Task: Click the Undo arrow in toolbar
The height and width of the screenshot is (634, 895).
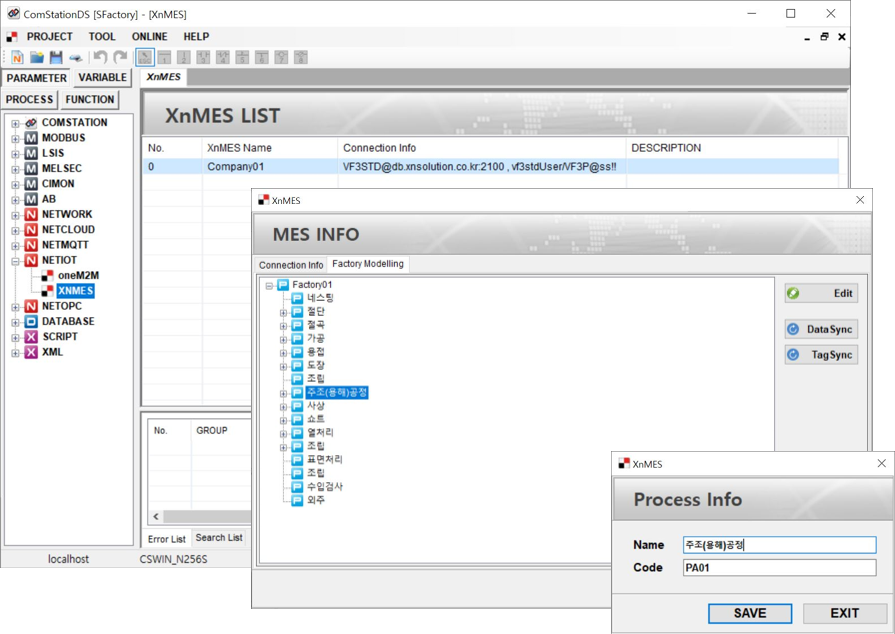Action: (x=100, y=58)
